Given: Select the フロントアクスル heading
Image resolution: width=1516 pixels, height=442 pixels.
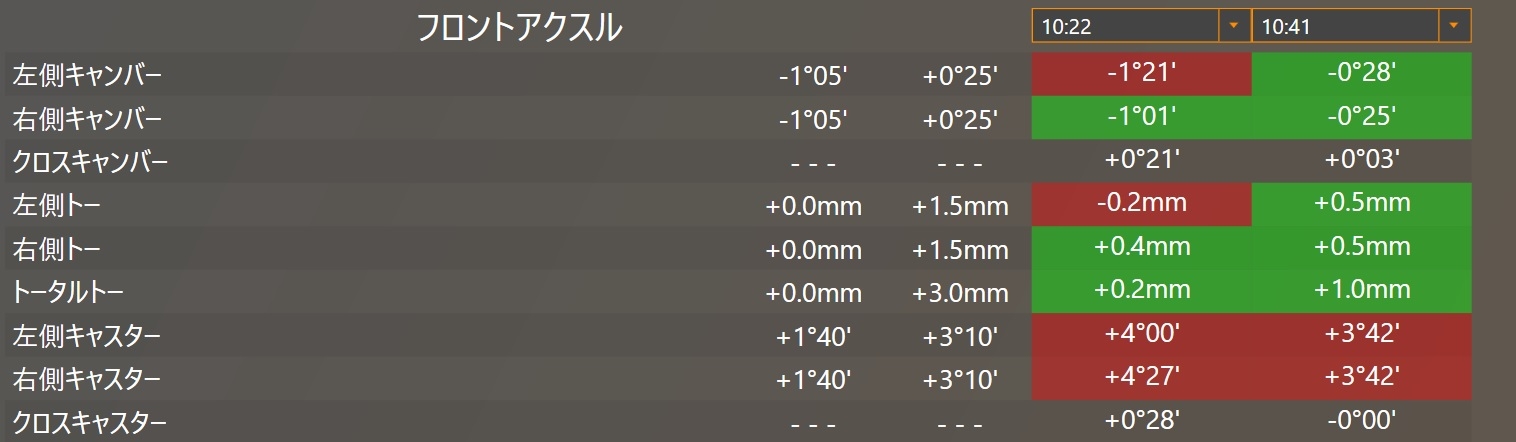Looking at the screenshot, I should click(519, 28).
